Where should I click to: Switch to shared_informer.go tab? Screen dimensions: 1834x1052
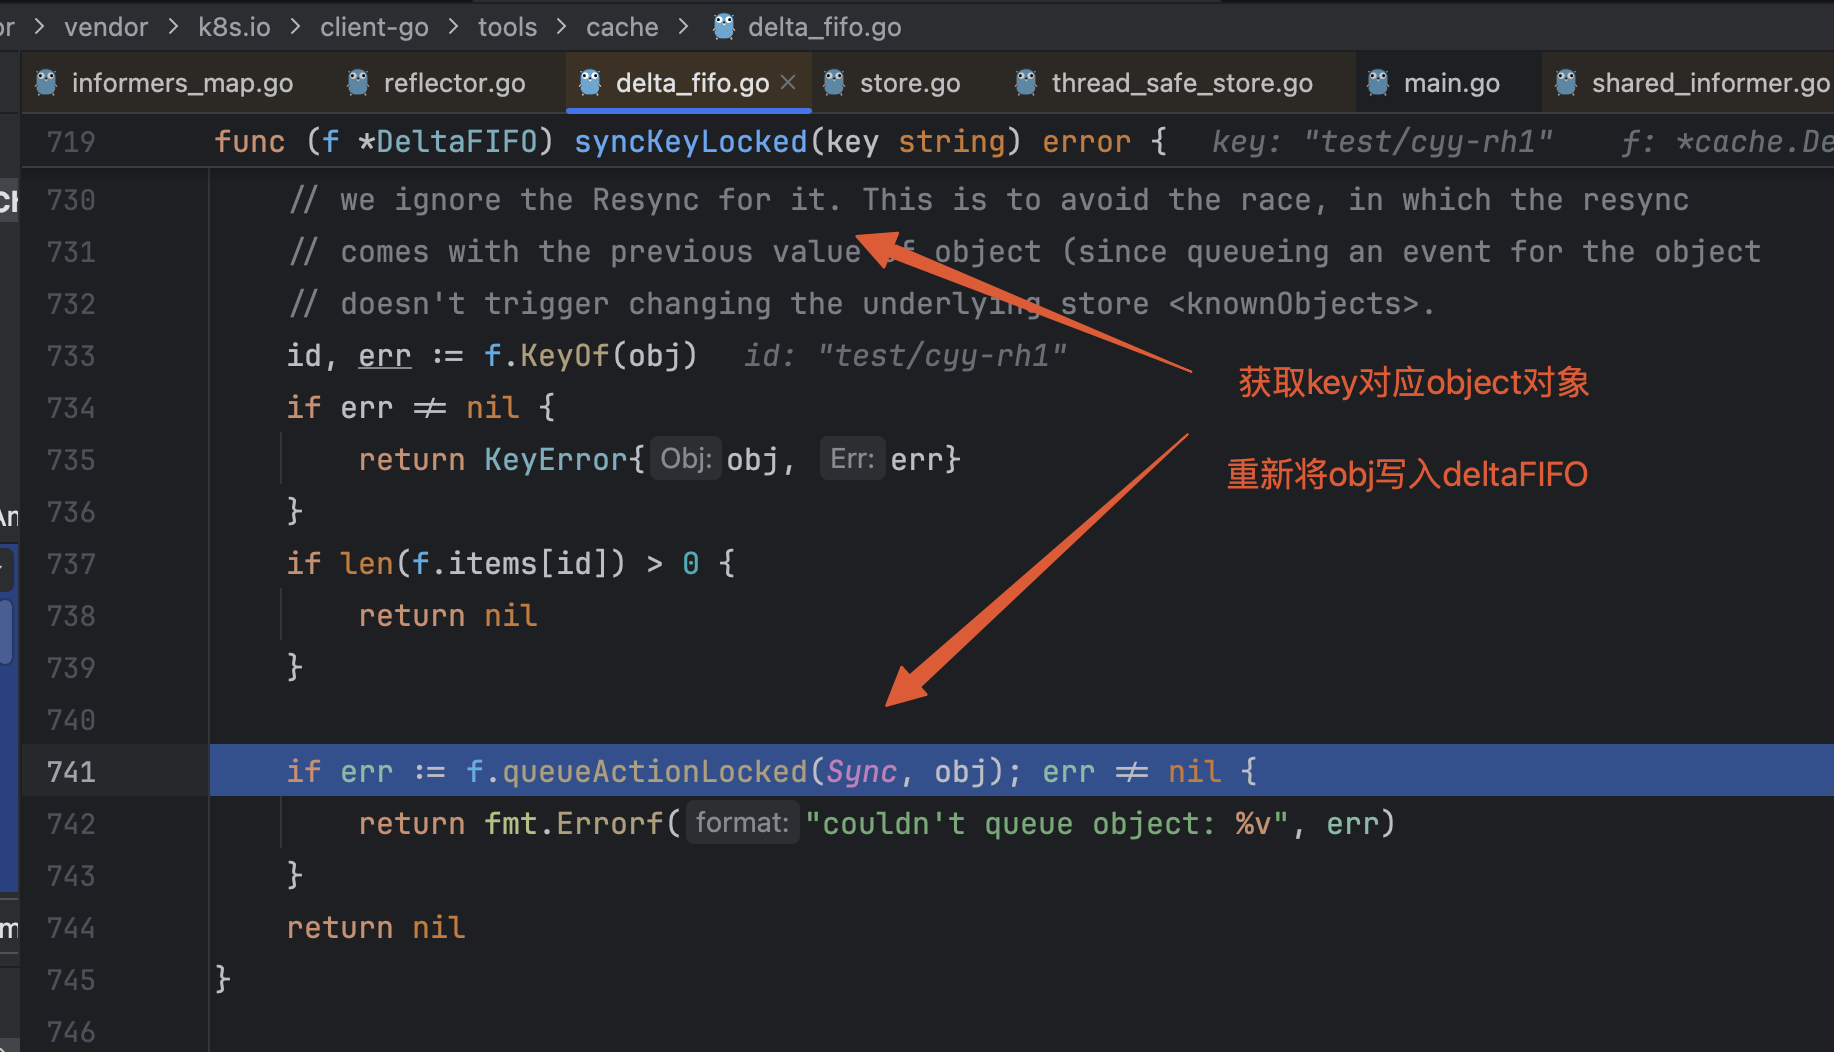click(x=1692, y=83)
